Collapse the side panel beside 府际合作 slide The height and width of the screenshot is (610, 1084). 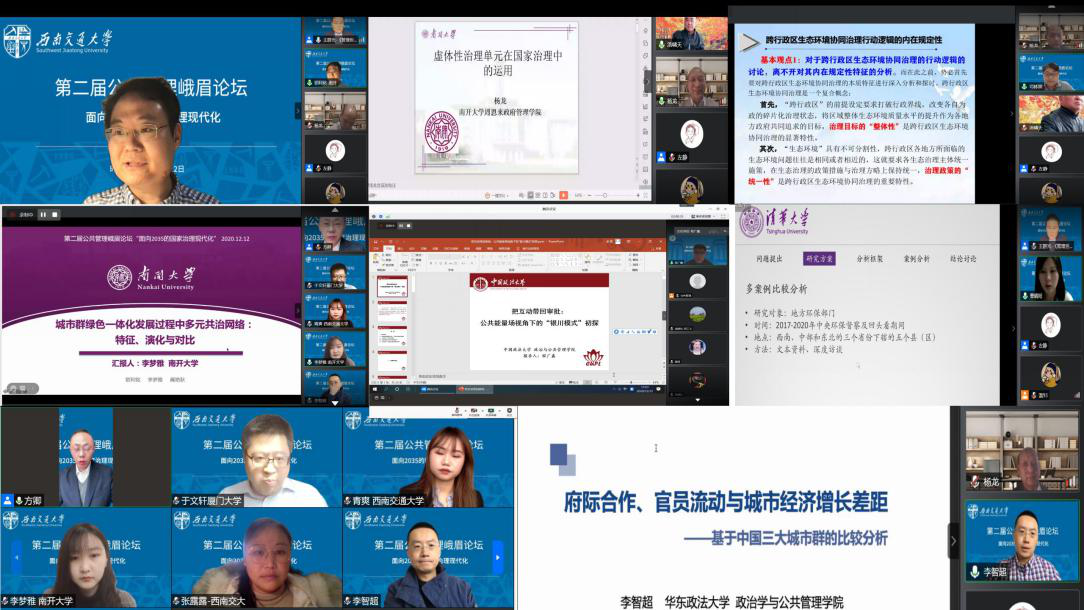(953, 540)
